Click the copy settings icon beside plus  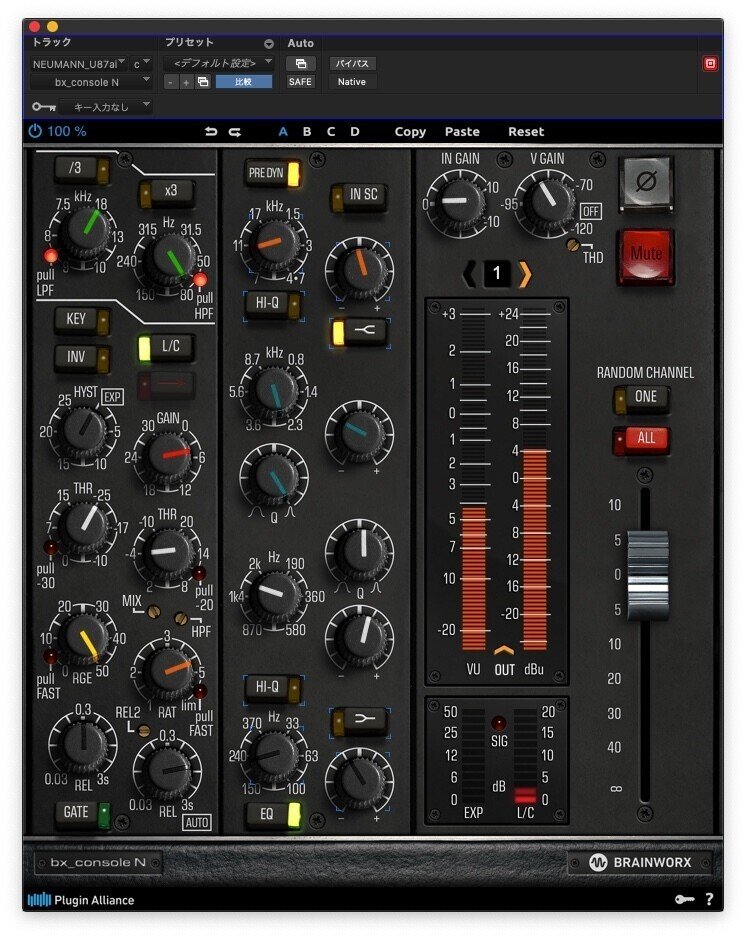tap(203, 82)
